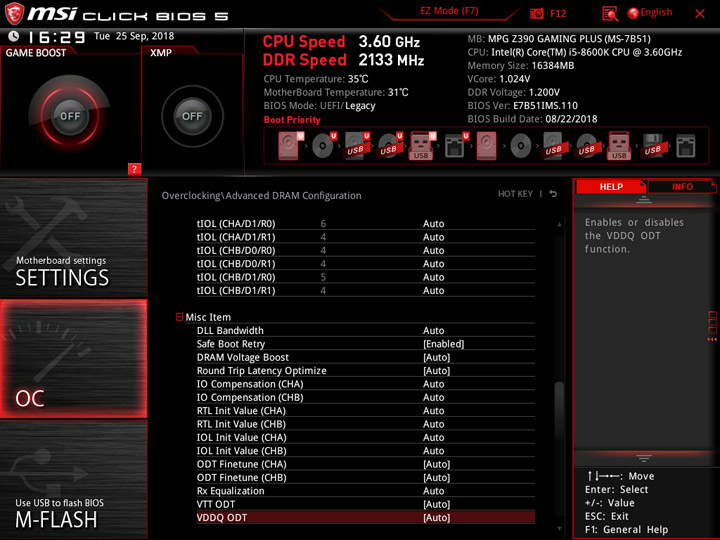Click the Overclocking\Advanced DRAM Configuration breadcrumb

pos(261,196)
